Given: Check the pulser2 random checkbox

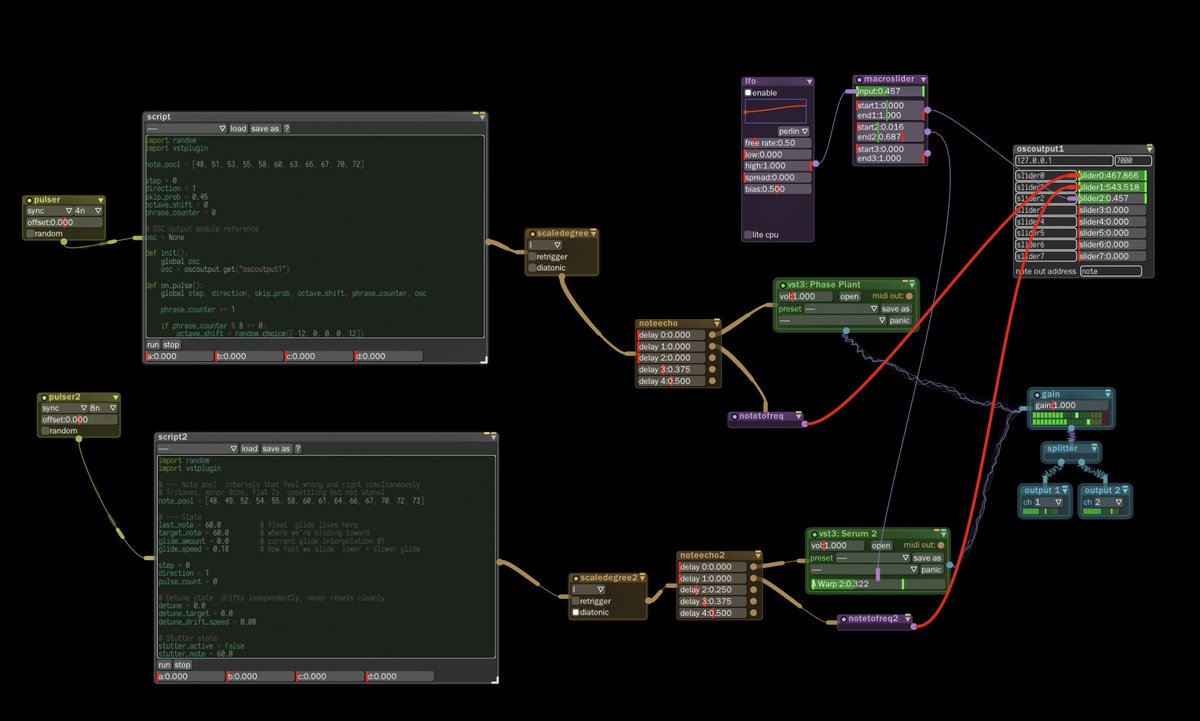Looking at the screenshot, I should pos(46,430).
